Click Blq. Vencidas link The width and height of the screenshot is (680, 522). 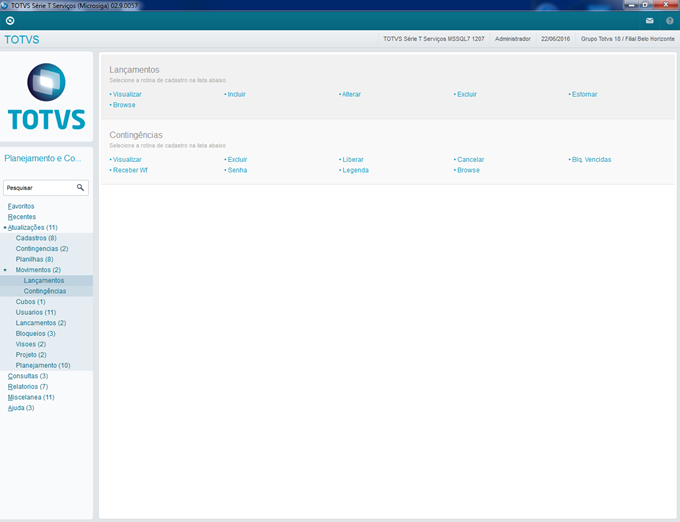coord(591,160)
